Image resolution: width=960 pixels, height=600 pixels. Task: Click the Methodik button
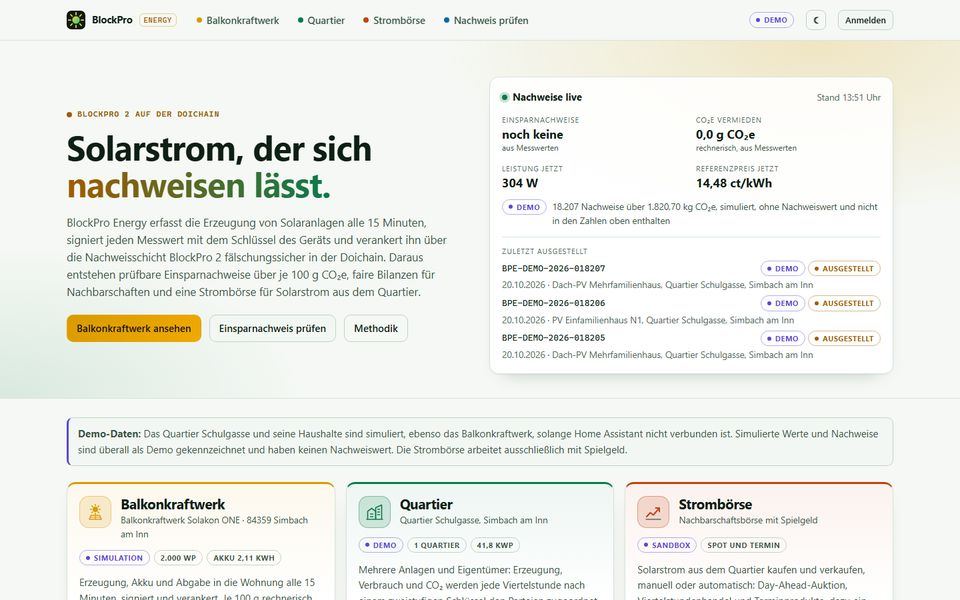[376, 328]
